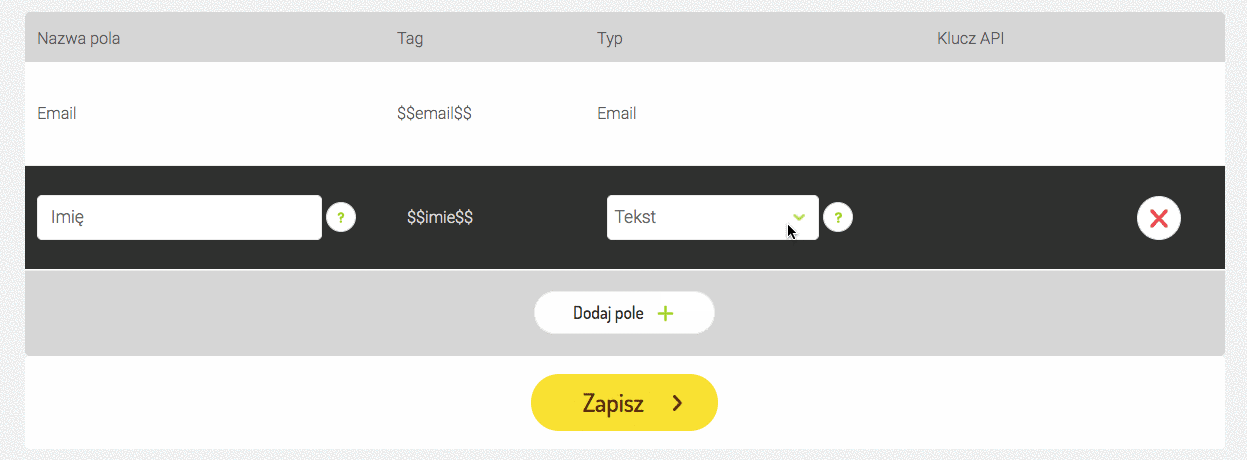The image size is (1247, 460).
Task: Click the Zapisz label text
Action: [613, 403]
